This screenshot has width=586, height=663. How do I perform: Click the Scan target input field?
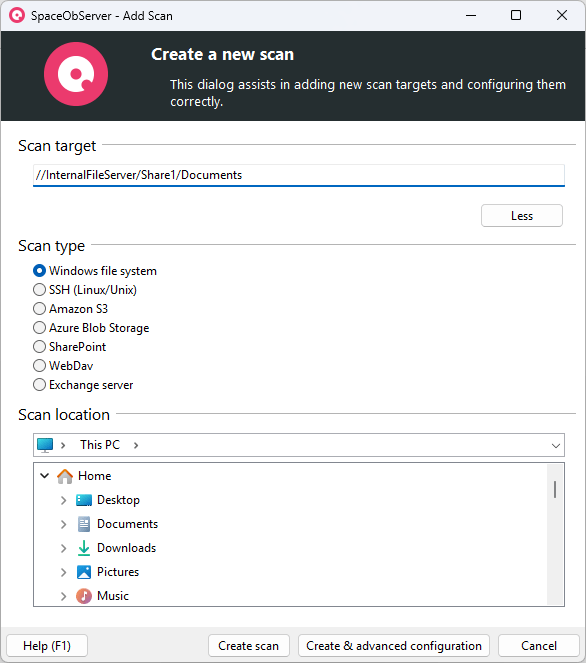[x=299, y=175]
